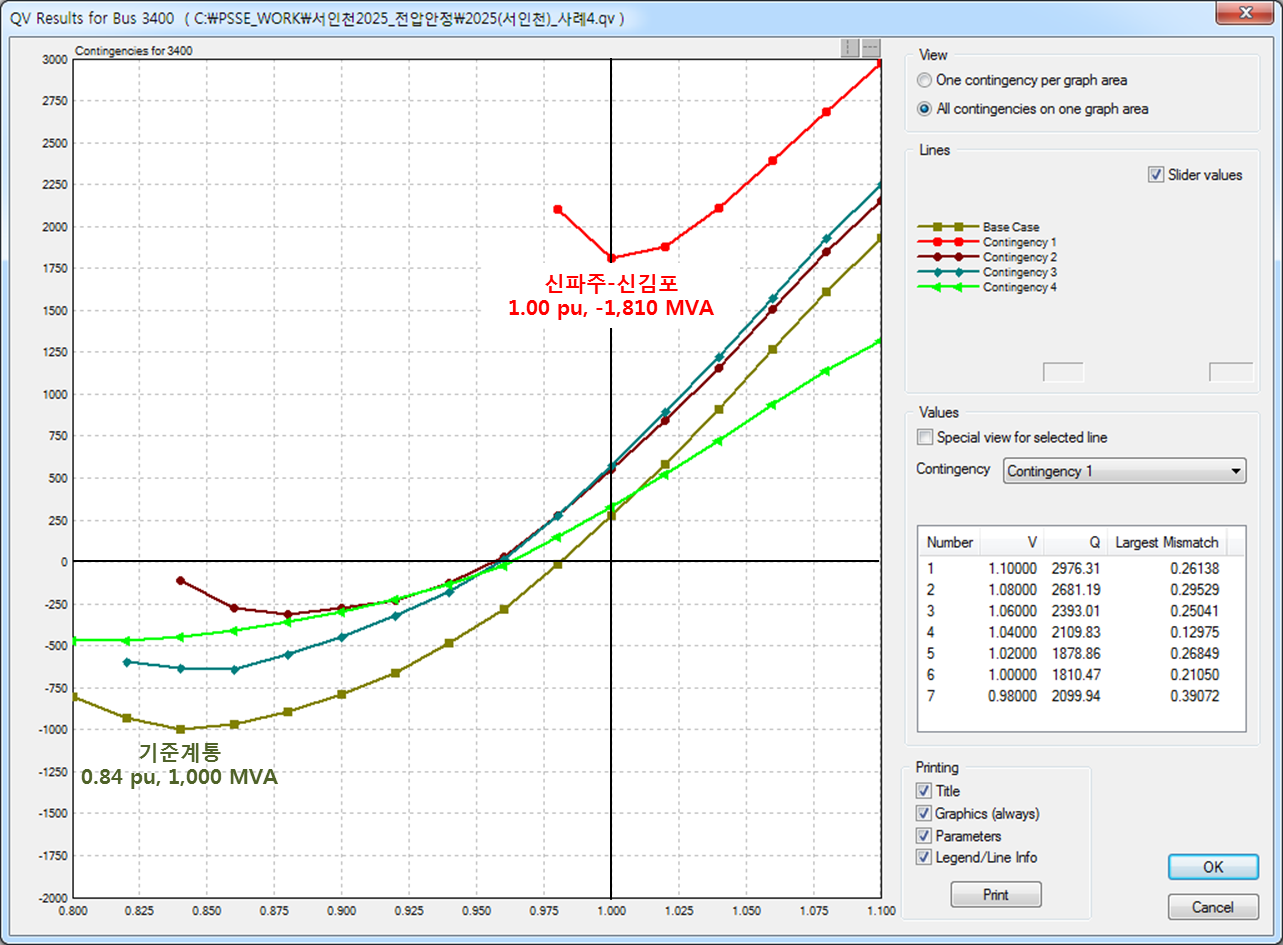Select the mismatch value 0.29529
Image resolution: width=1283 pixels, height=945 pixels.
coord(1194,590)
